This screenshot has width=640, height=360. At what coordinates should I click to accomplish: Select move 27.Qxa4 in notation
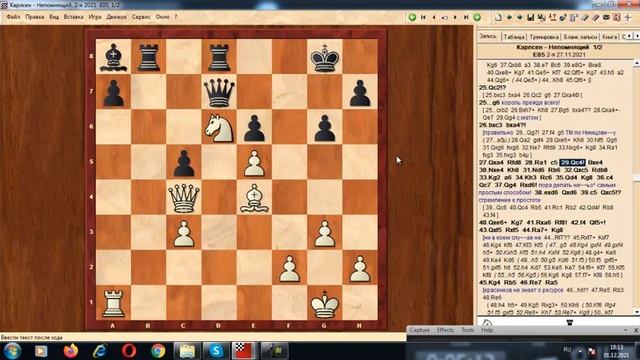pos(491,162)
